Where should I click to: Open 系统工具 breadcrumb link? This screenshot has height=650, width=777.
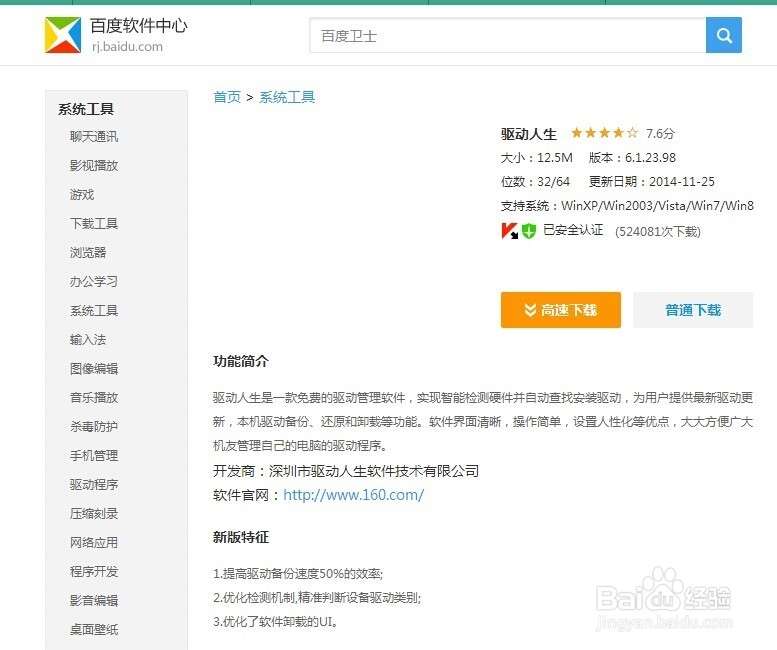(287, 97)
